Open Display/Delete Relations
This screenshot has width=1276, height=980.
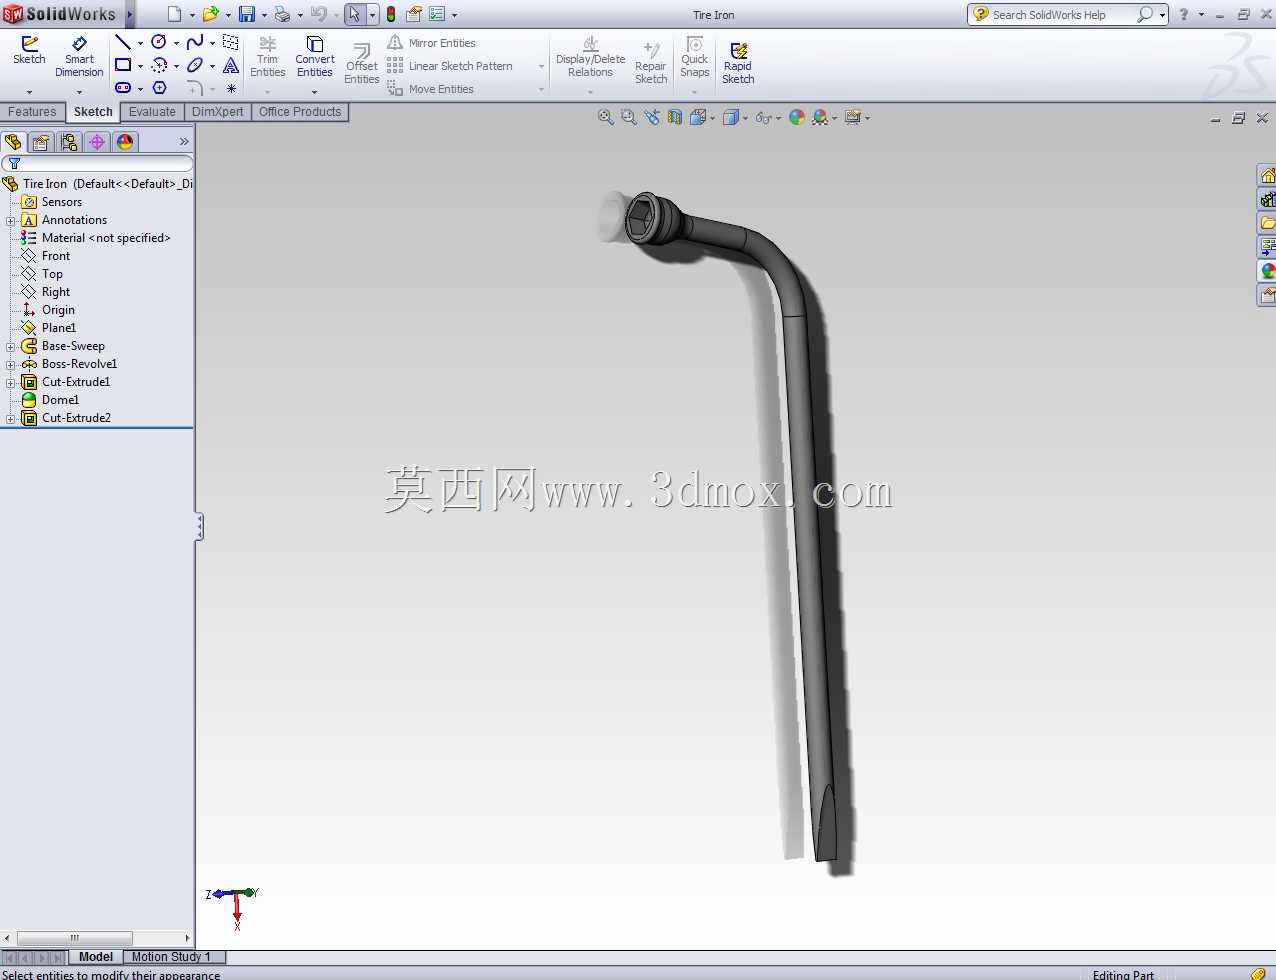coord(590,57)
